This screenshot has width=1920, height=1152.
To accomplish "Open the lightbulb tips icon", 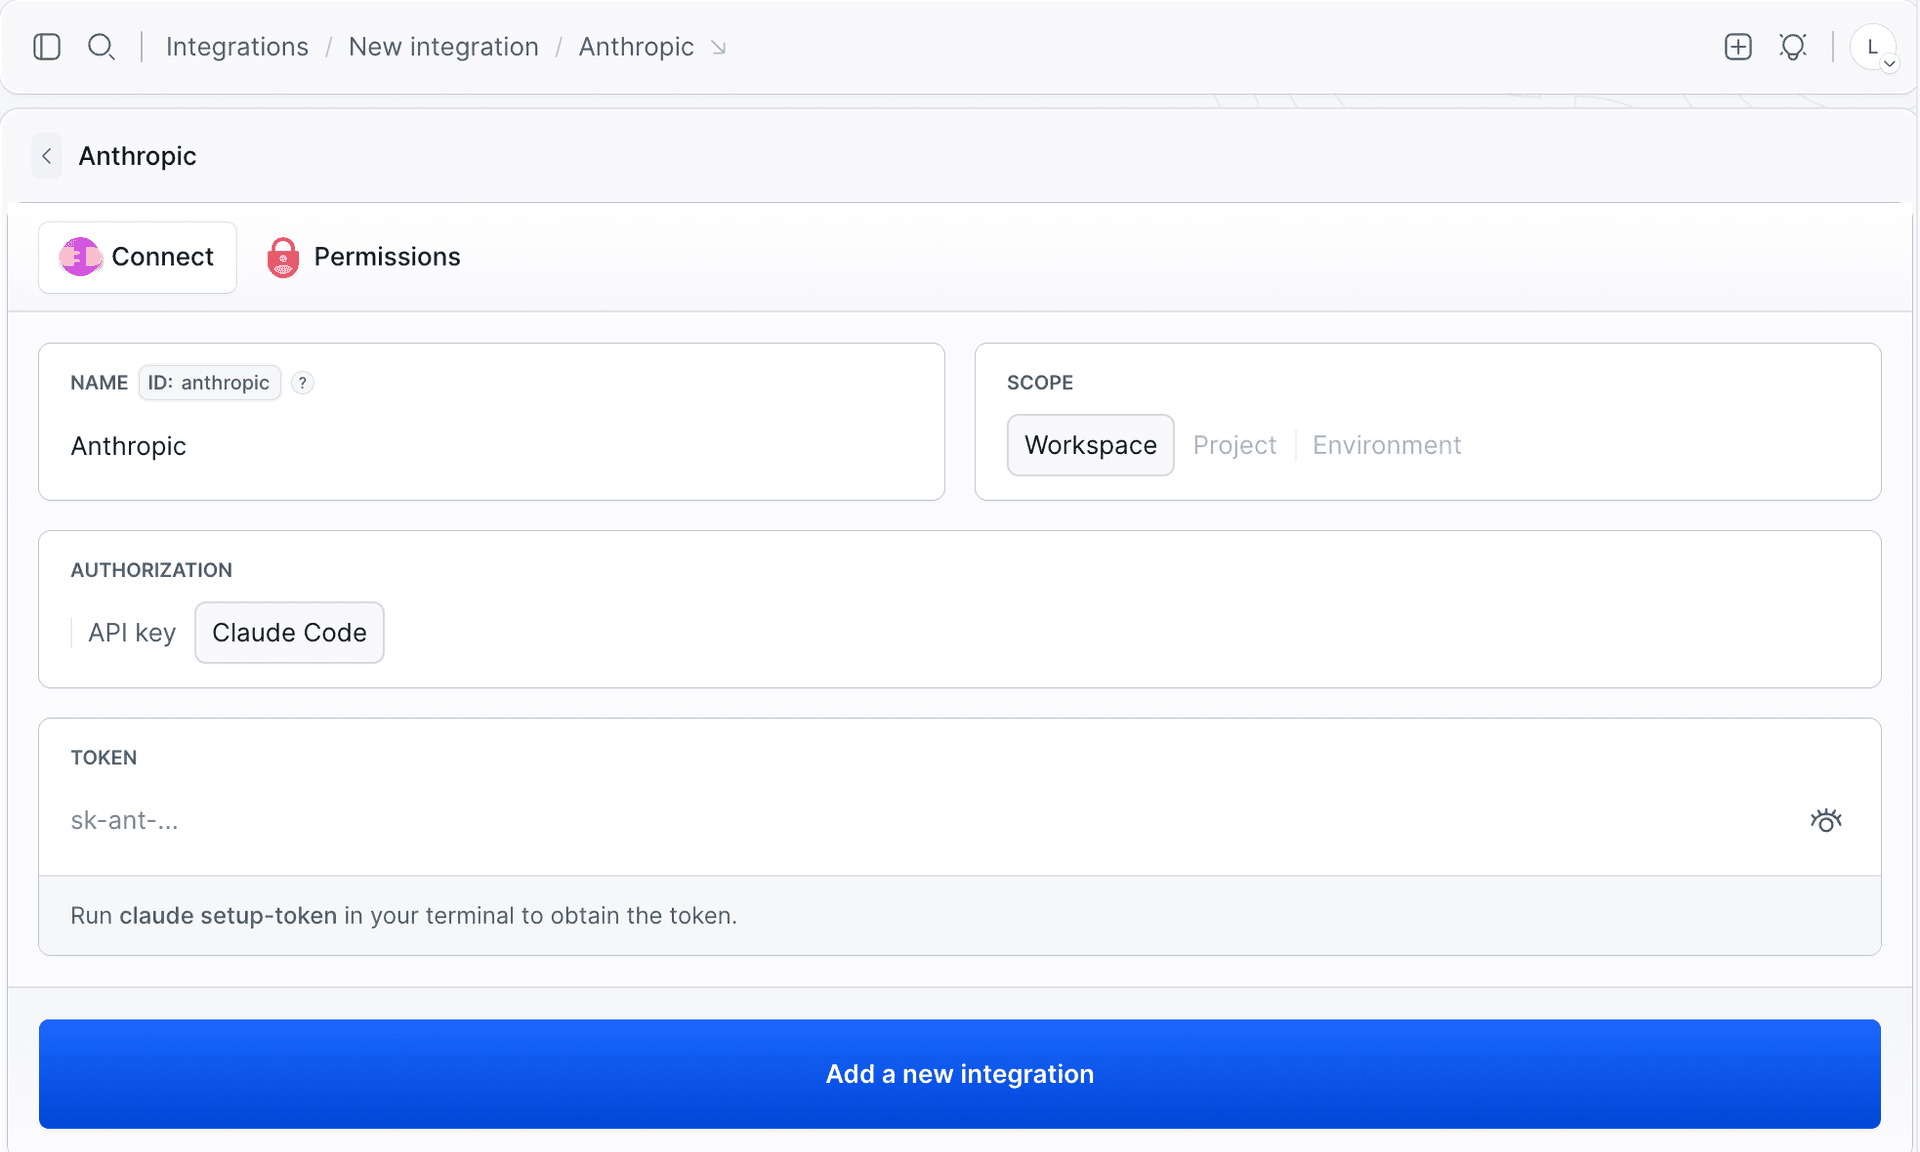I will pyautogui.click(x=1793, y=47).
